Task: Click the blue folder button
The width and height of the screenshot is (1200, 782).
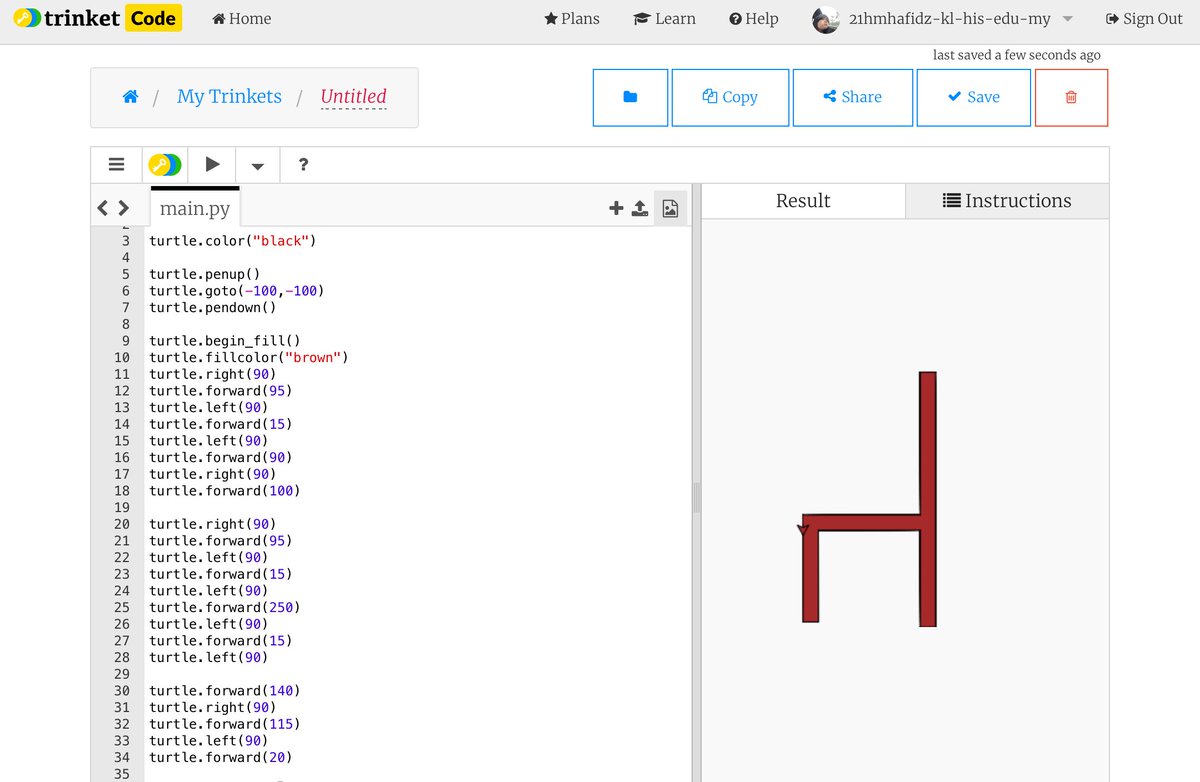Action: 630,97
